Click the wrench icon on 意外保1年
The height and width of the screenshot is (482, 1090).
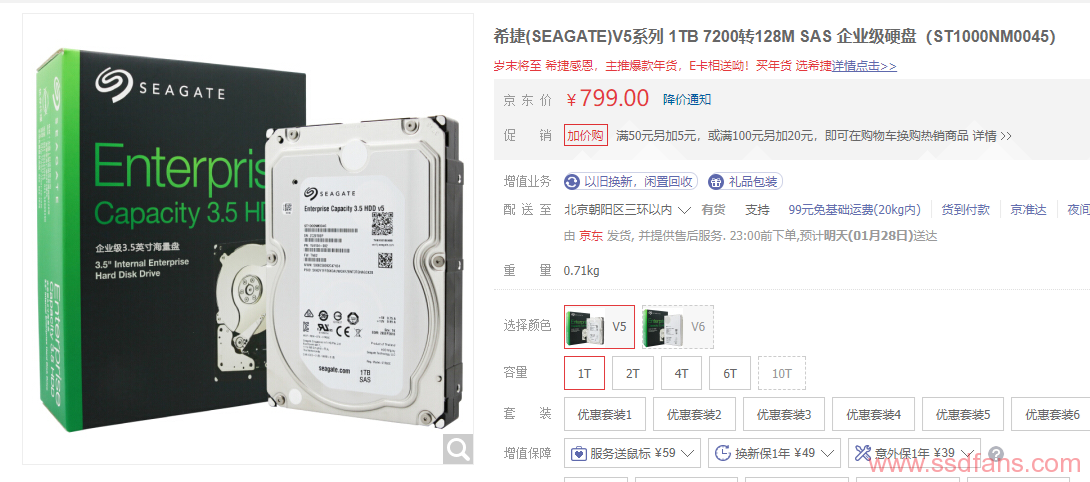[863, 453]
